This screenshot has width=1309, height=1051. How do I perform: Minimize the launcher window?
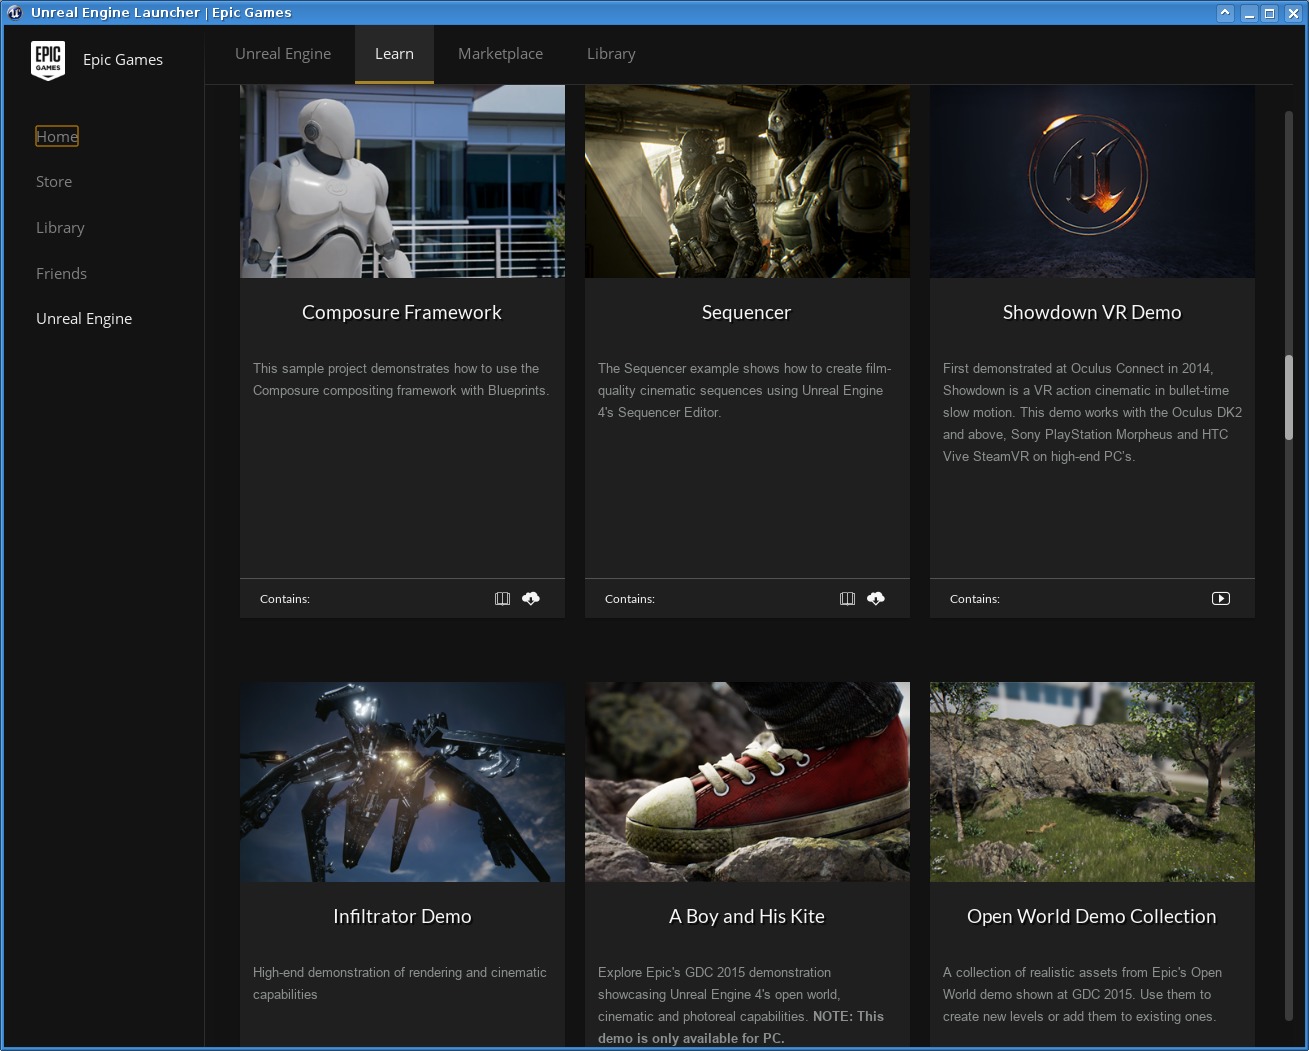coord(1249,13)
